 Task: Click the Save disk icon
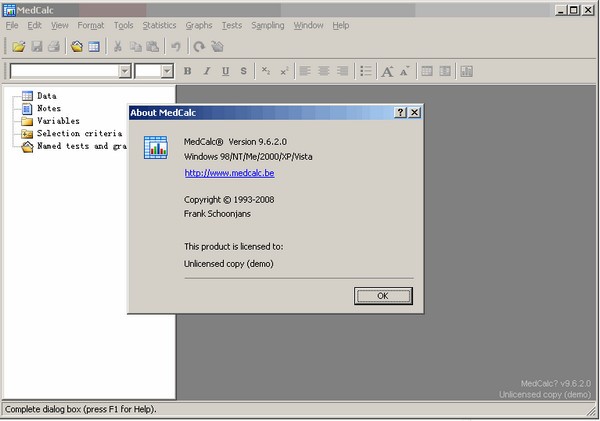(x=37, y=46)
